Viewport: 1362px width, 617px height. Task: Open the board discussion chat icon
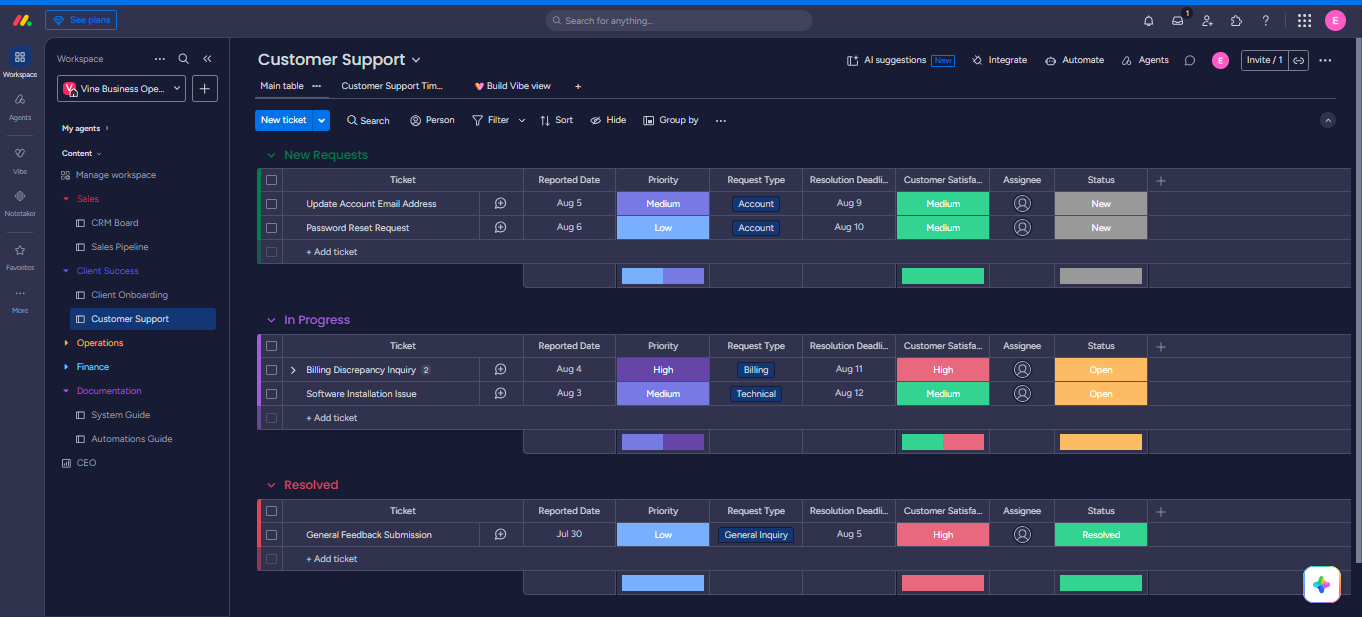tap(1190, 60)
